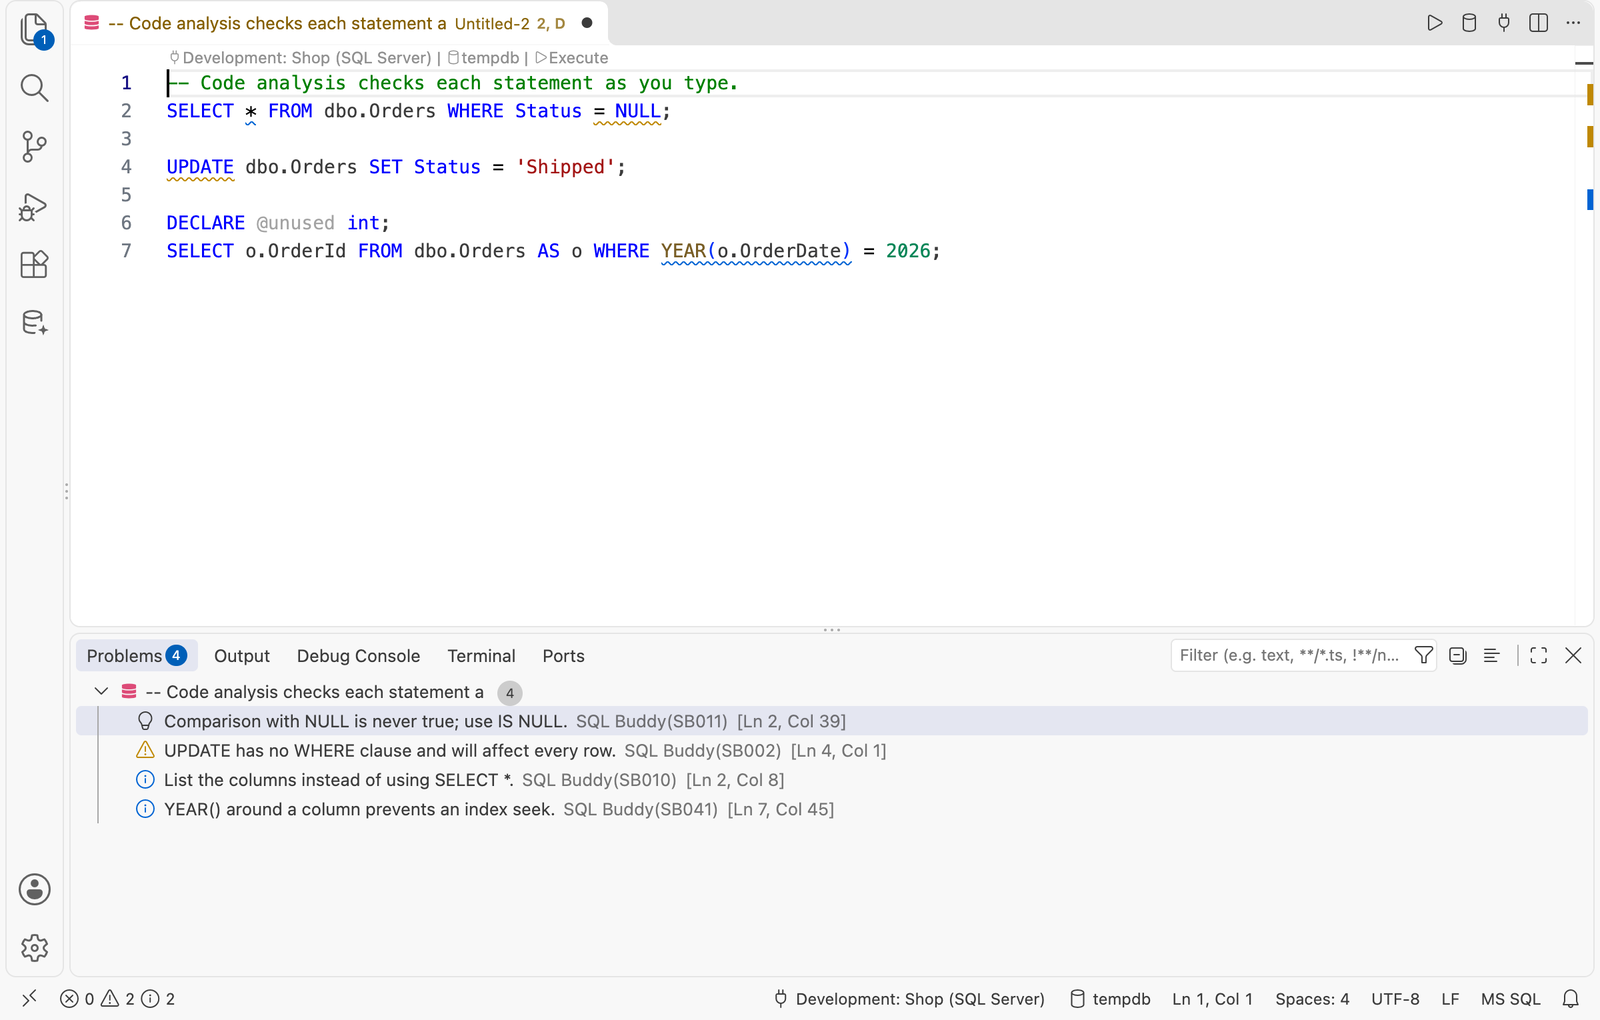Click the lightbulb icon on NULL comparison problem
Viewport: 1600px width, 1020px height.
pos(145,721)
